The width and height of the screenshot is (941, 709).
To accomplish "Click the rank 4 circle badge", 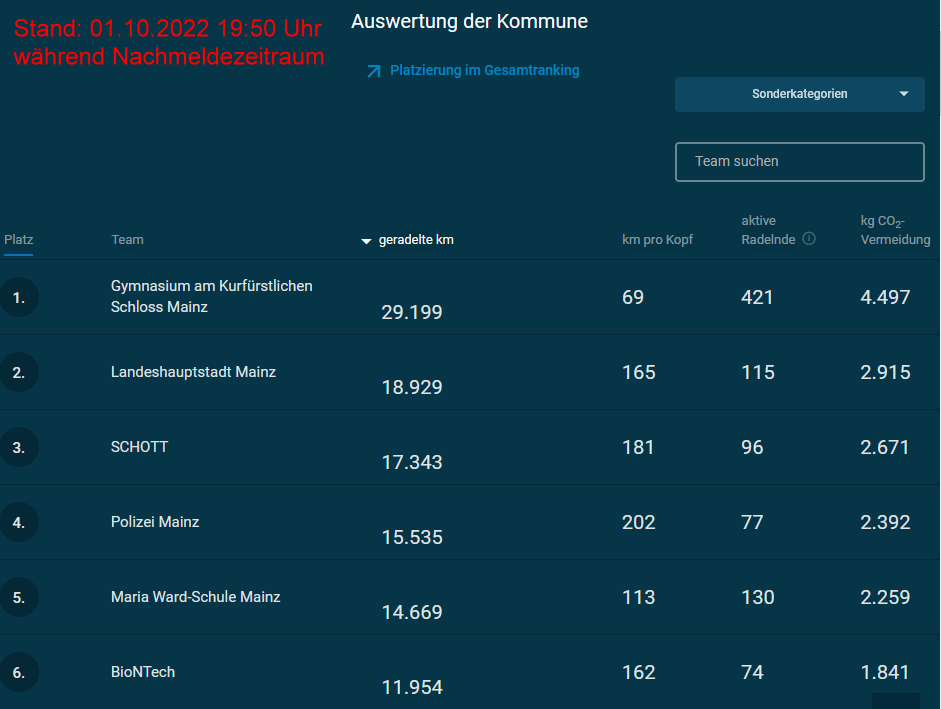I will click(18, 522).
